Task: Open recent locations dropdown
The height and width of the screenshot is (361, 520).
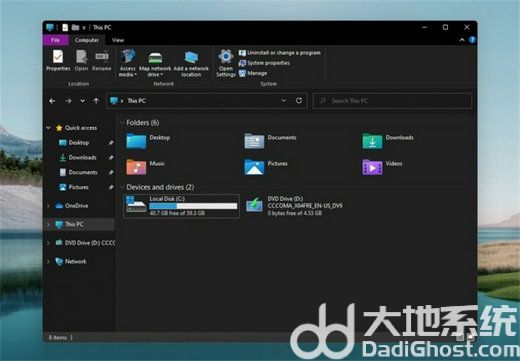Action: 83,101
